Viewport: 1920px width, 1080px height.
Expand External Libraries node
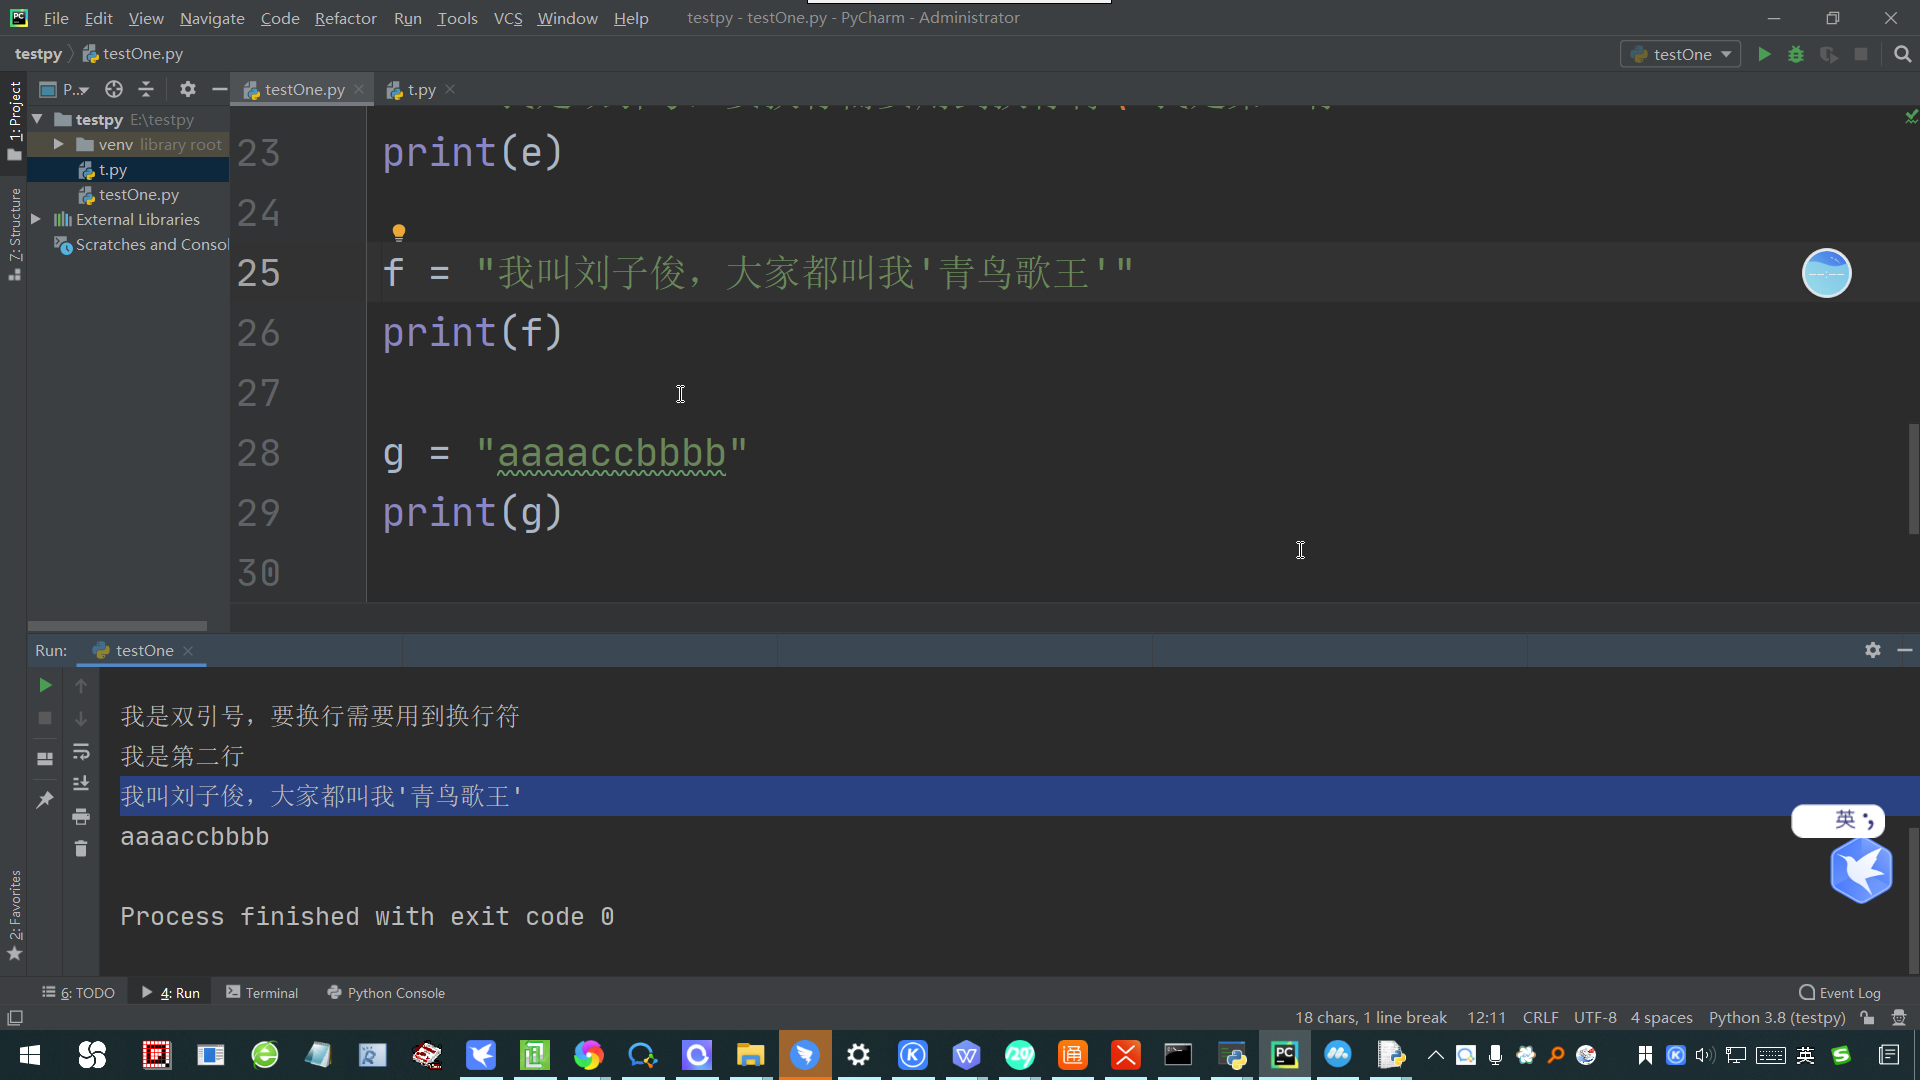36,219
